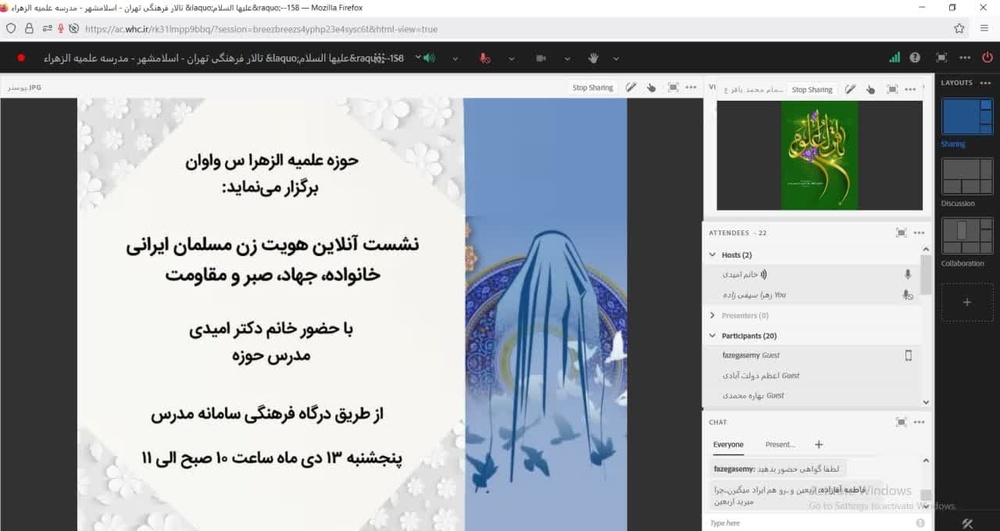Switch to the Present... chat tab

[780, 444]
